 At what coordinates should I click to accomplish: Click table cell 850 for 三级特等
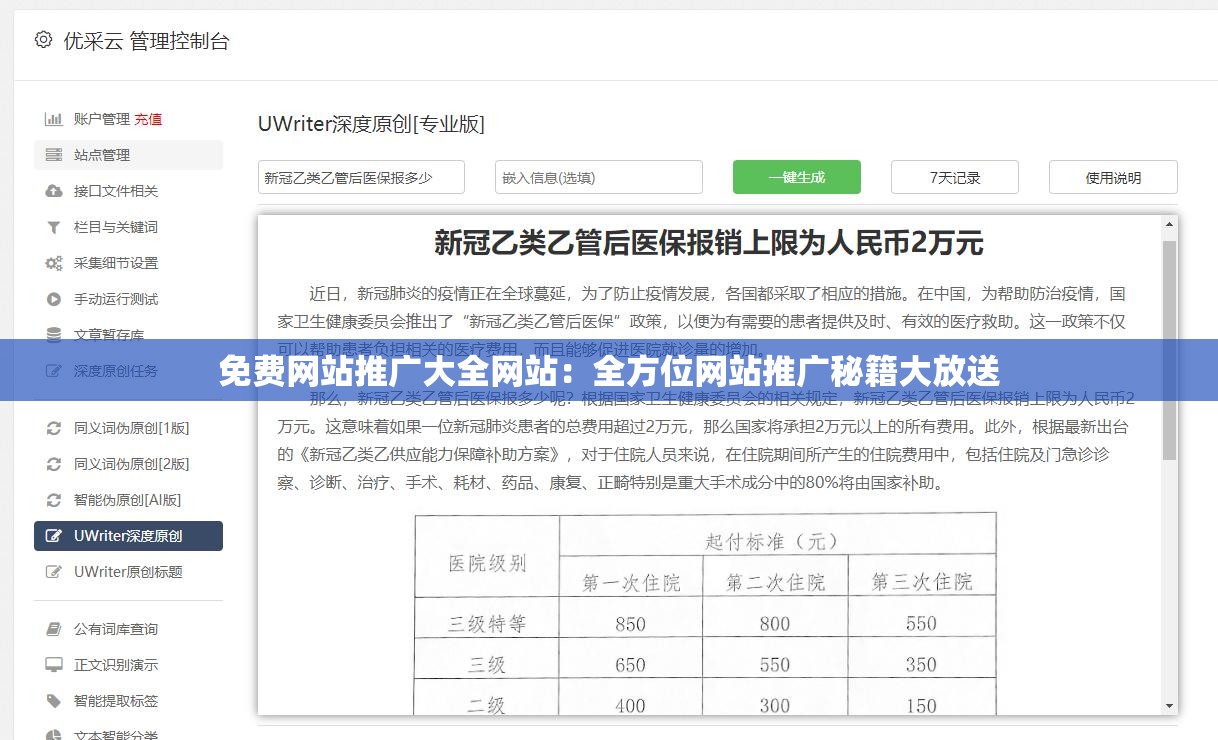(630, 624)
